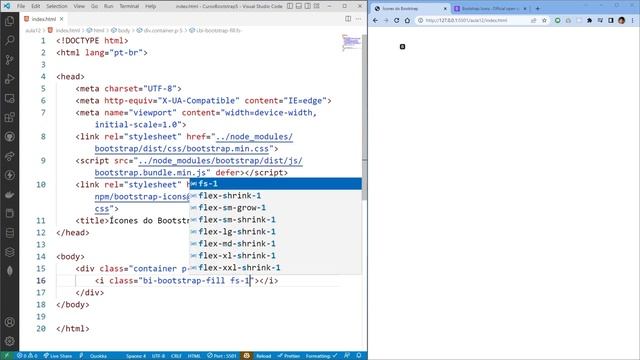The height and width of the screenshot is (360, 640).
Task: Open the remote window status button
Action: point(6,356)
